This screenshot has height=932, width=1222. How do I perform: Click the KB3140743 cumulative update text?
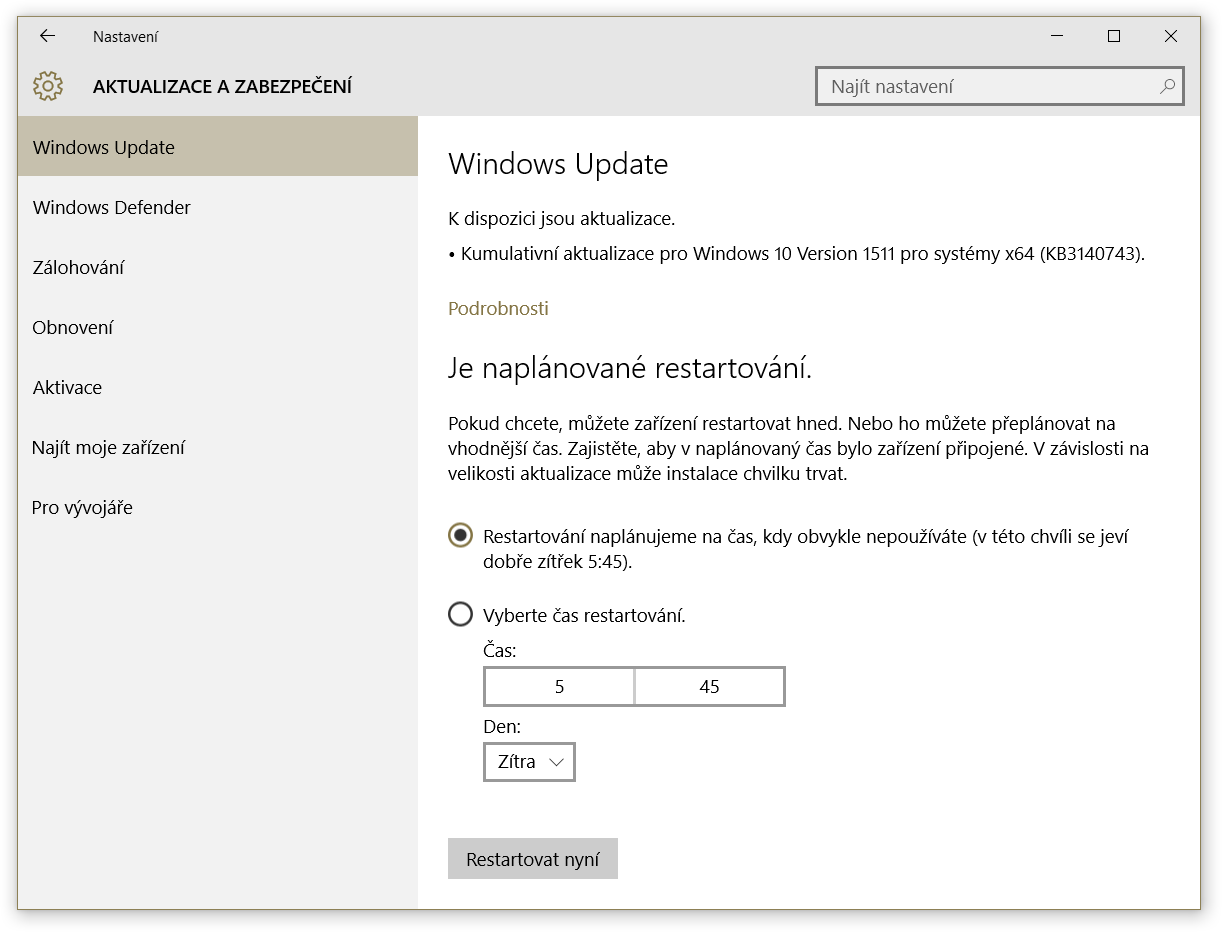click(797, 254)
